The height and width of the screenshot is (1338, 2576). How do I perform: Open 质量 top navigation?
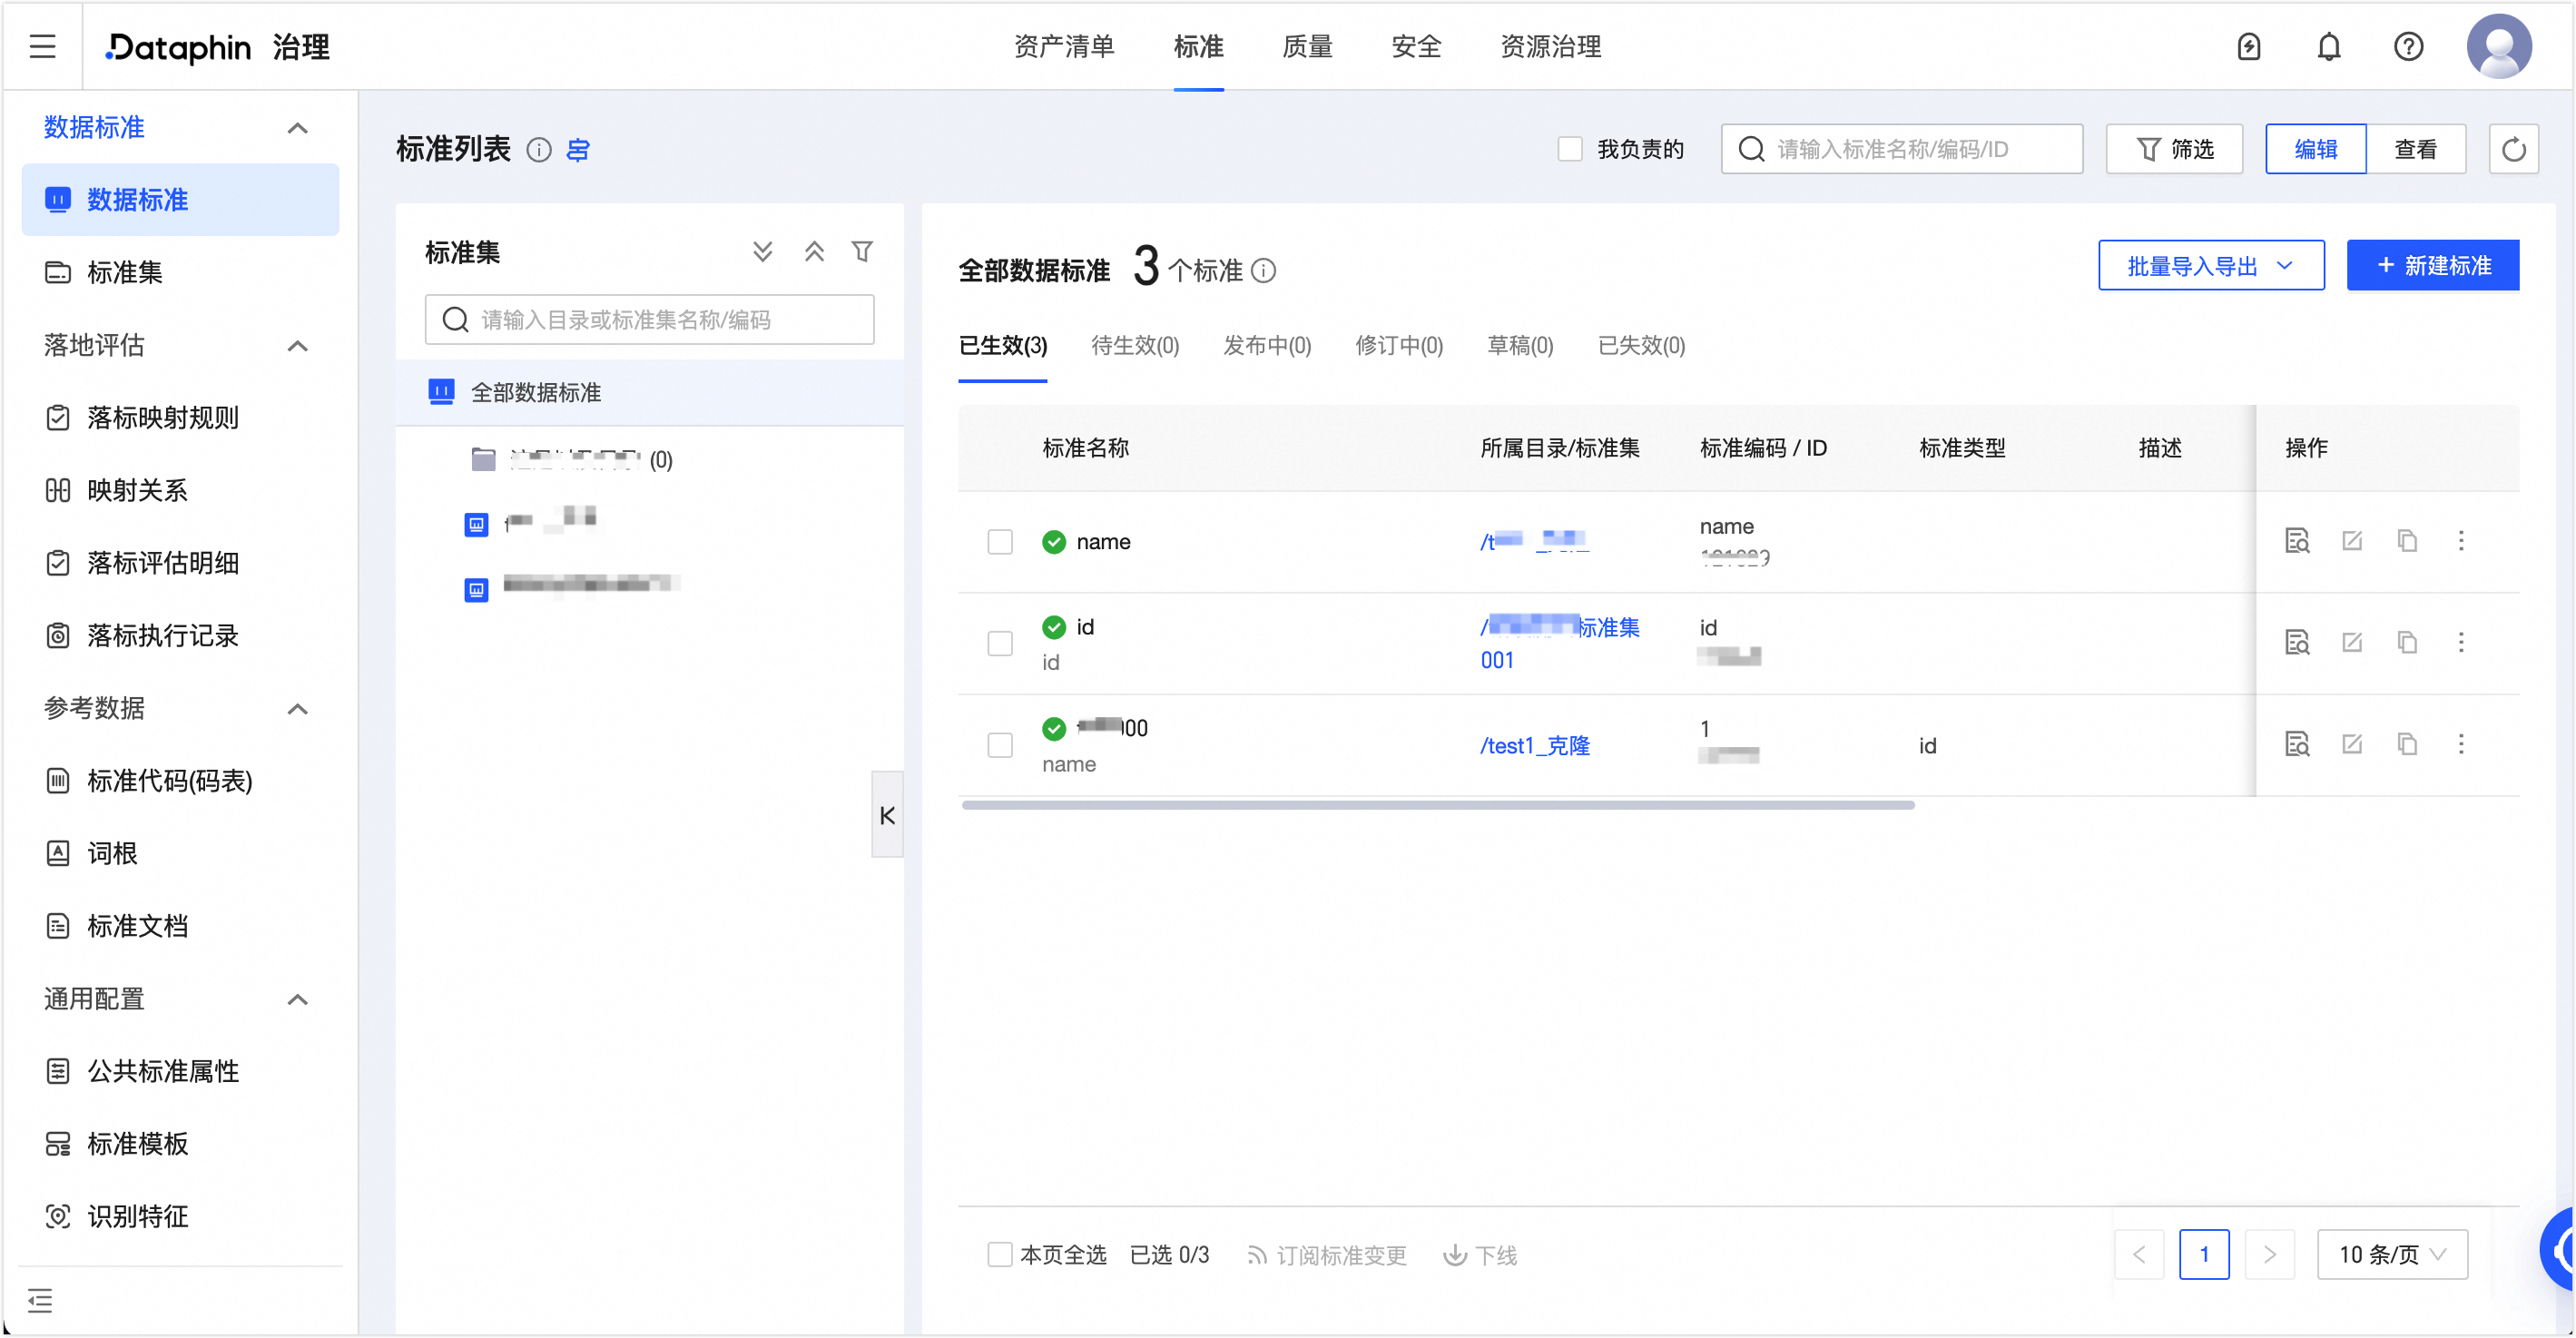(x=1307, y=46)
